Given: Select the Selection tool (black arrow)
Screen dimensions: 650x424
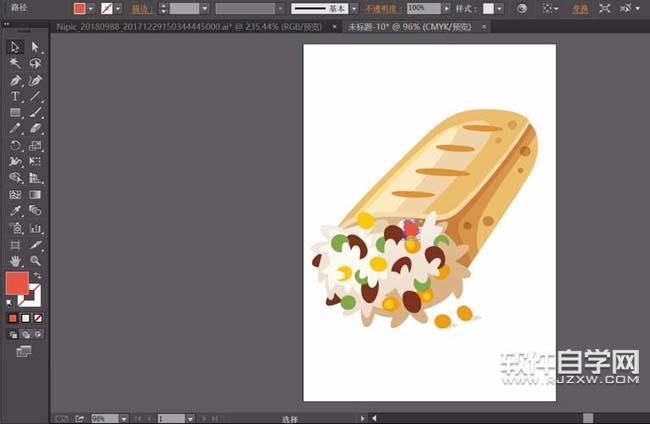Looking at the screenshot, I should coord(15,47).
